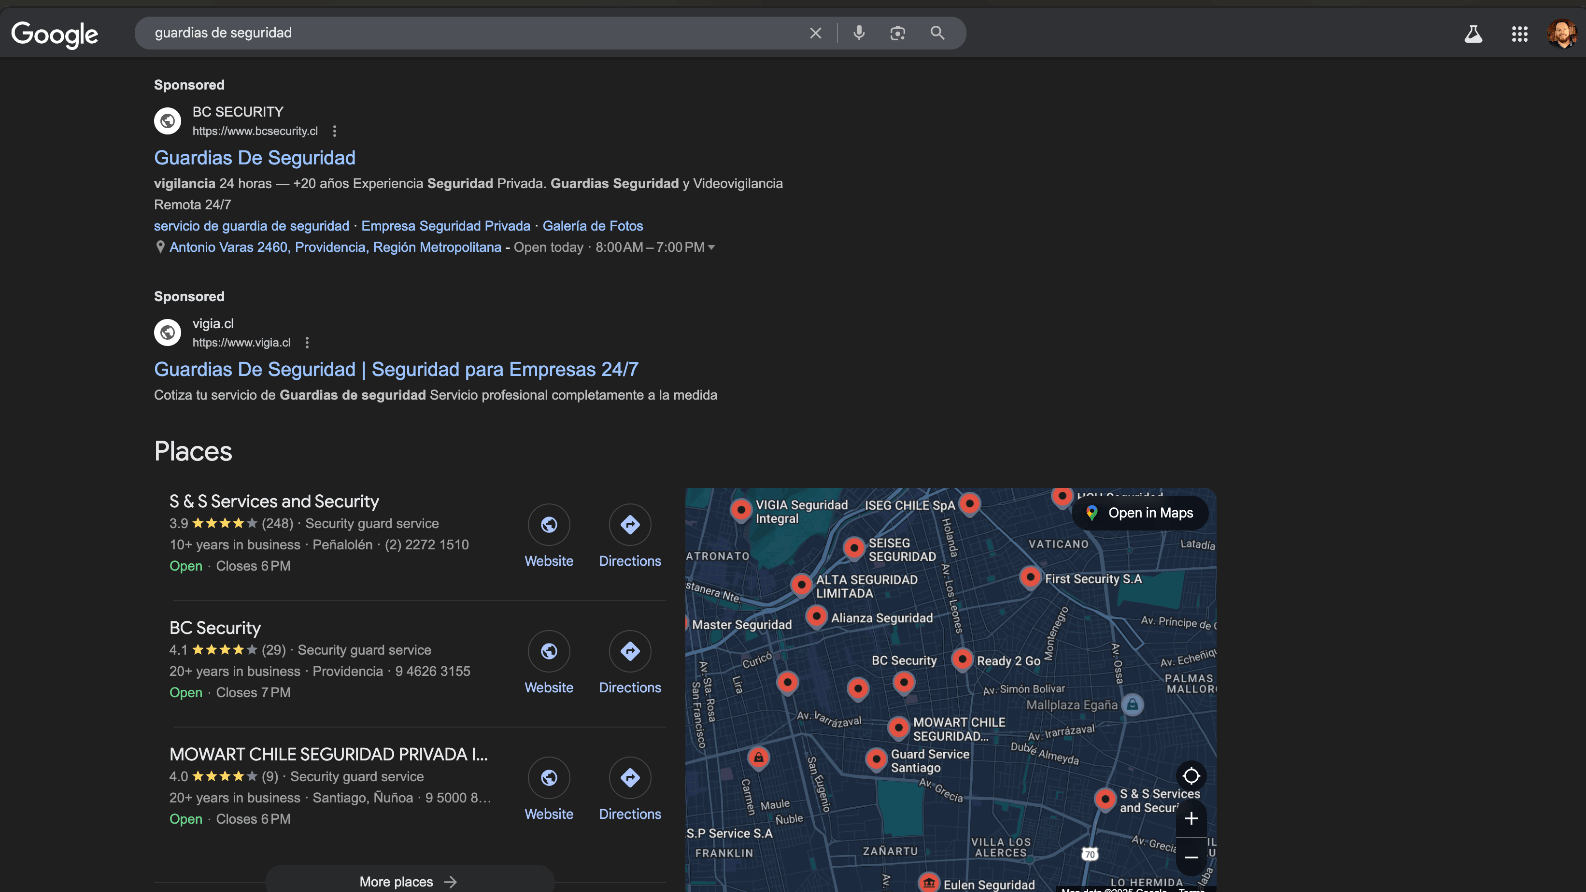Open the Google account avatar
The width and height of the screenshot is (1586, 892).
pos(1562,34)
